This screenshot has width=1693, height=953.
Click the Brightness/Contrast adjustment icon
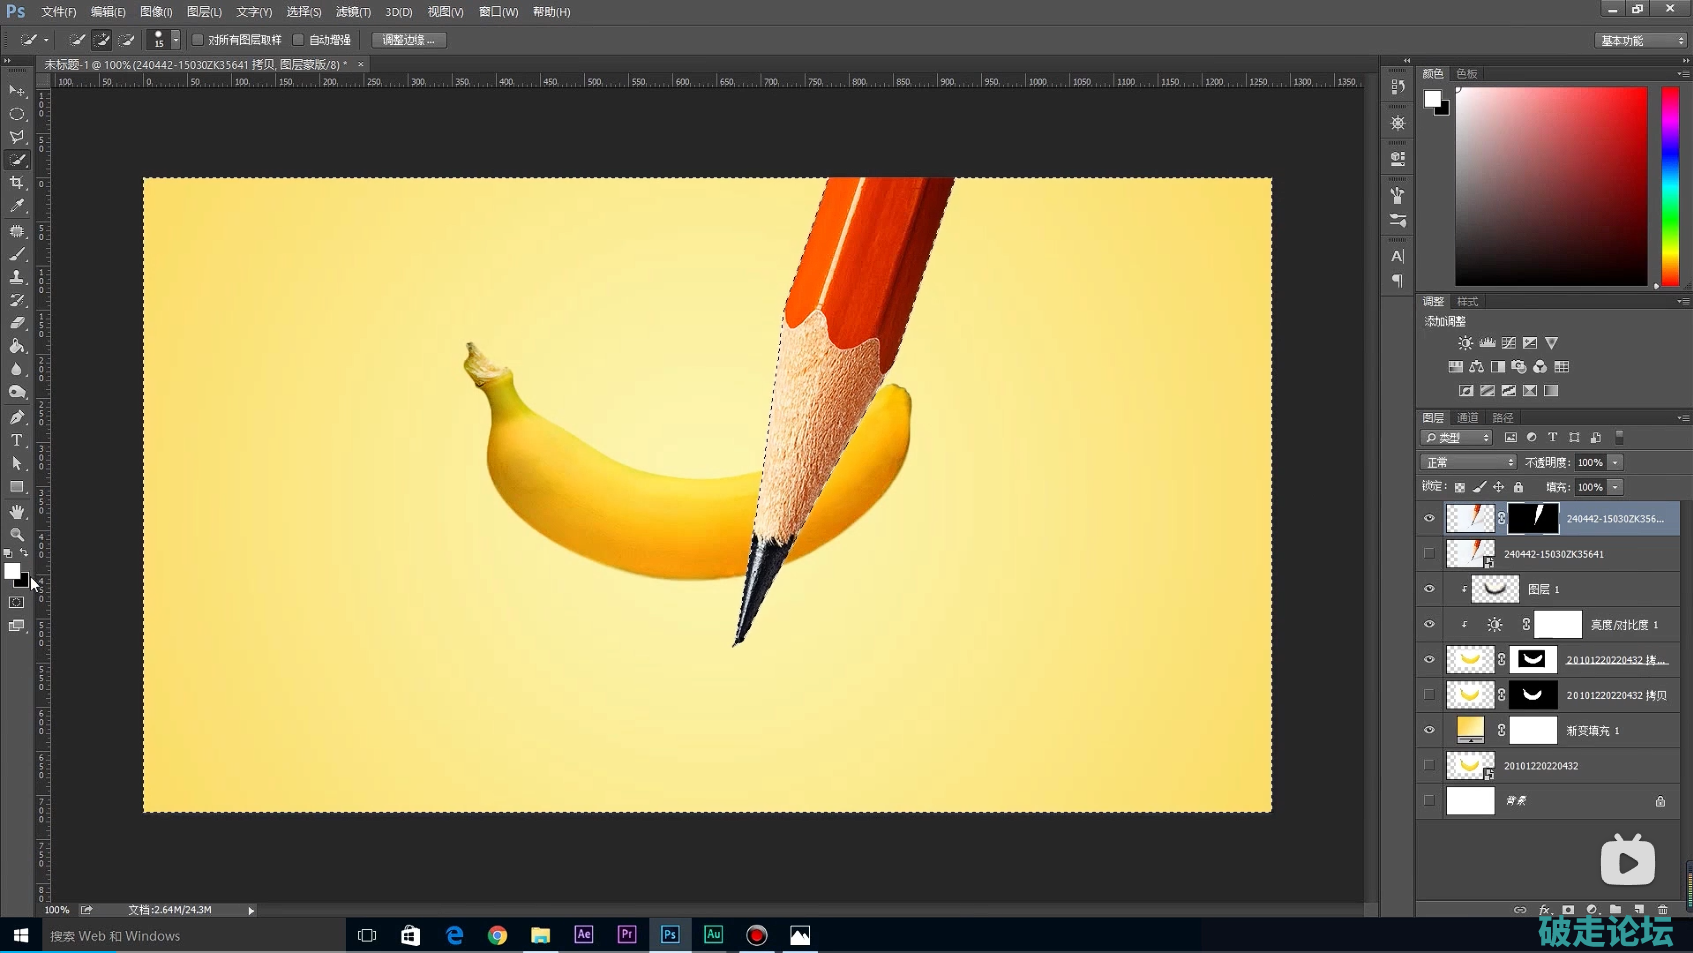coord(1465,343)
